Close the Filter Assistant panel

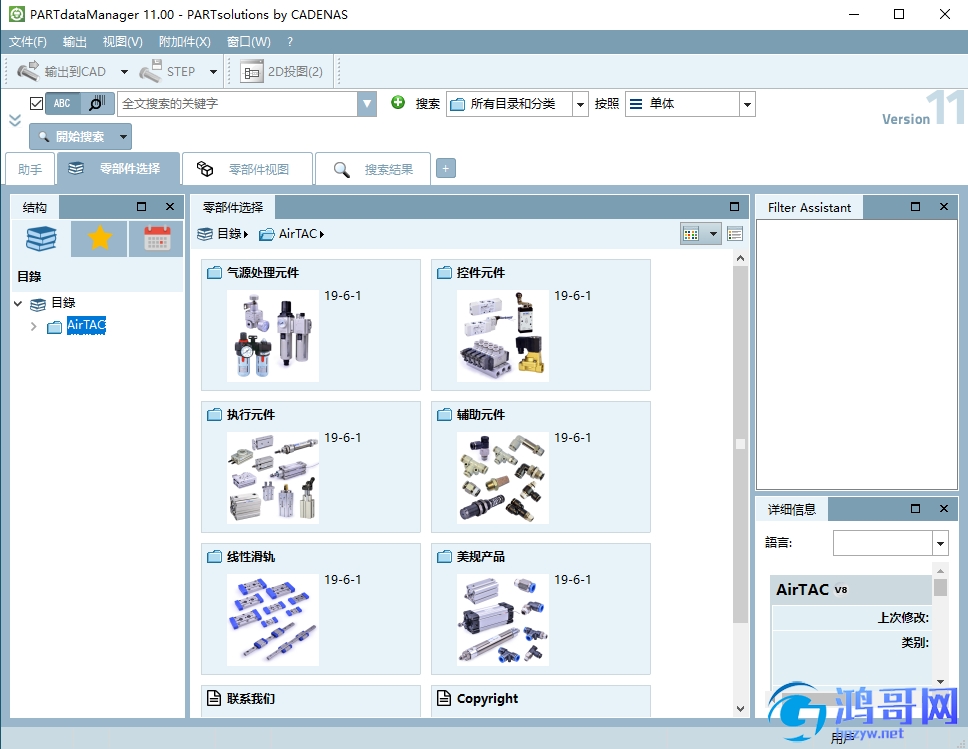pyautogui.click(x=944, y=207)
